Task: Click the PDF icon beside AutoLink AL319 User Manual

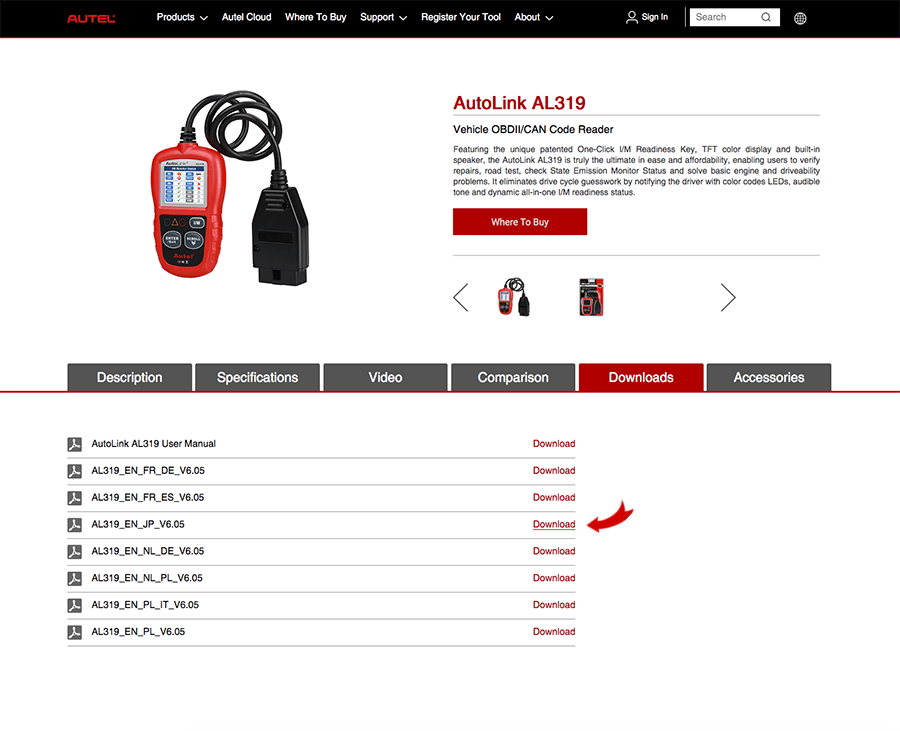Action: [74, 444]
